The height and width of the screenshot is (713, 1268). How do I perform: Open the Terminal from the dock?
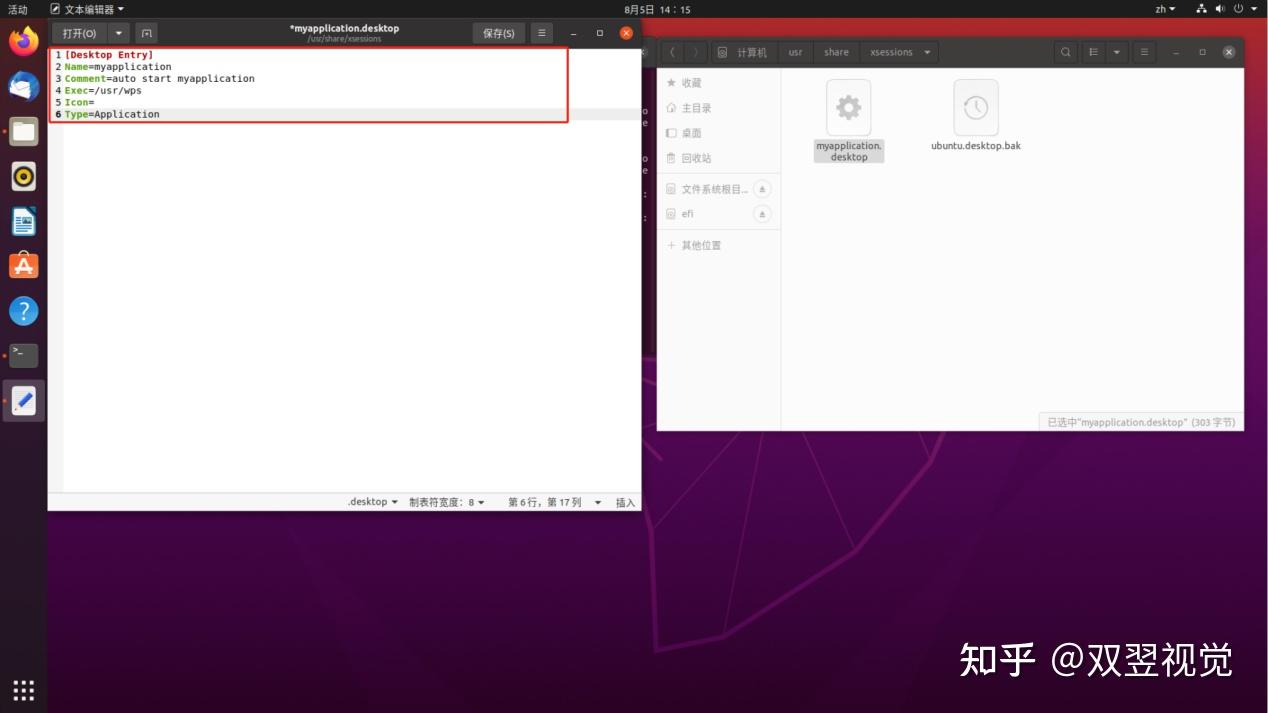[x=23, y=354]
